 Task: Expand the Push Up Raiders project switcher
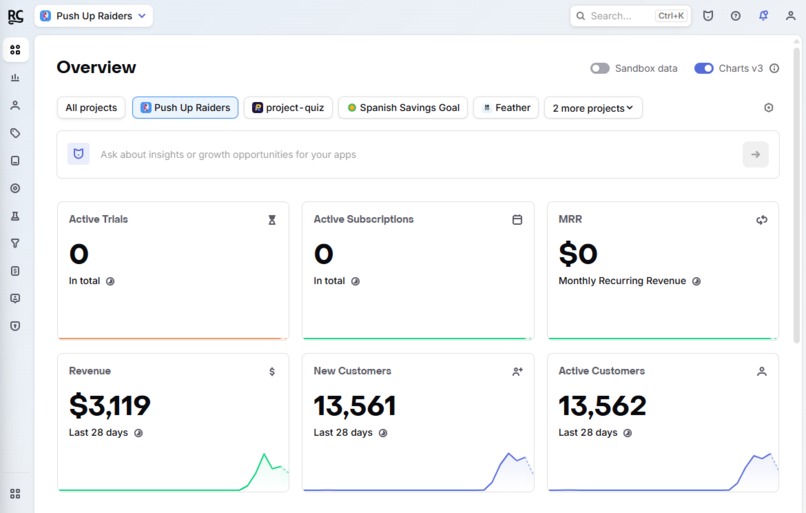coord(94,16)
